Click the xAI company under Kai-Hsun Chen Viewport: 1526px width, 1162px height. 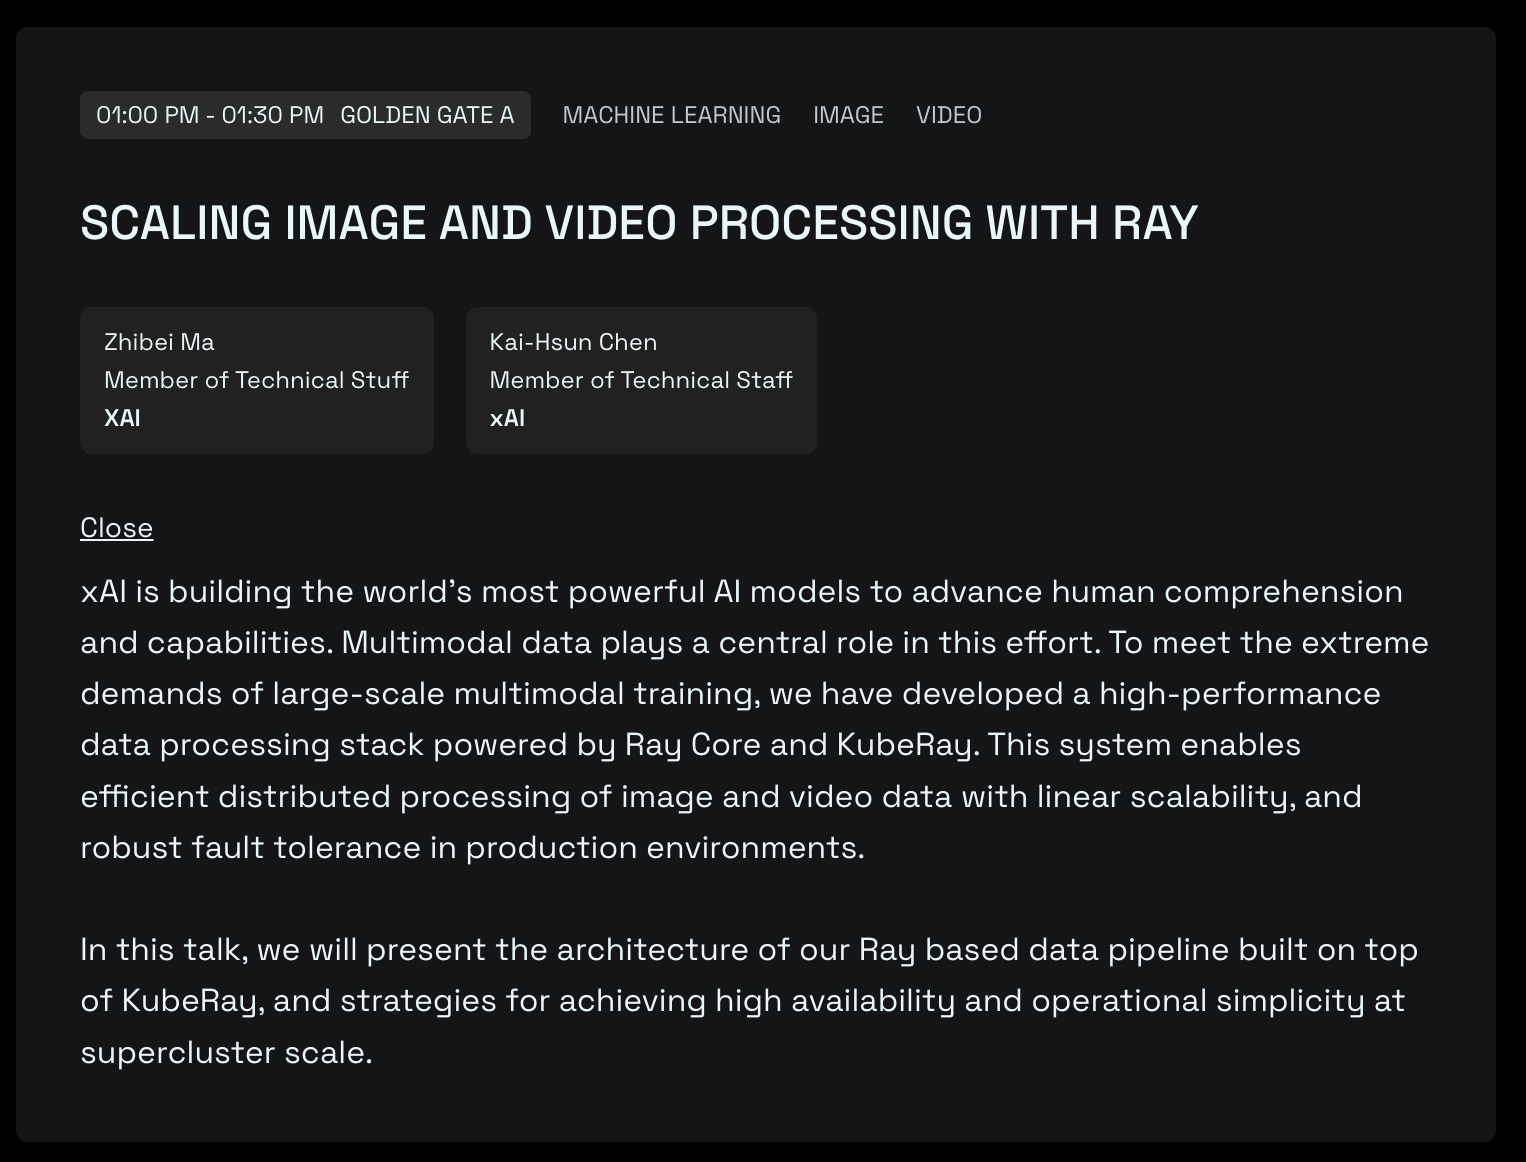pyautogui.click(x=507, y=418)
